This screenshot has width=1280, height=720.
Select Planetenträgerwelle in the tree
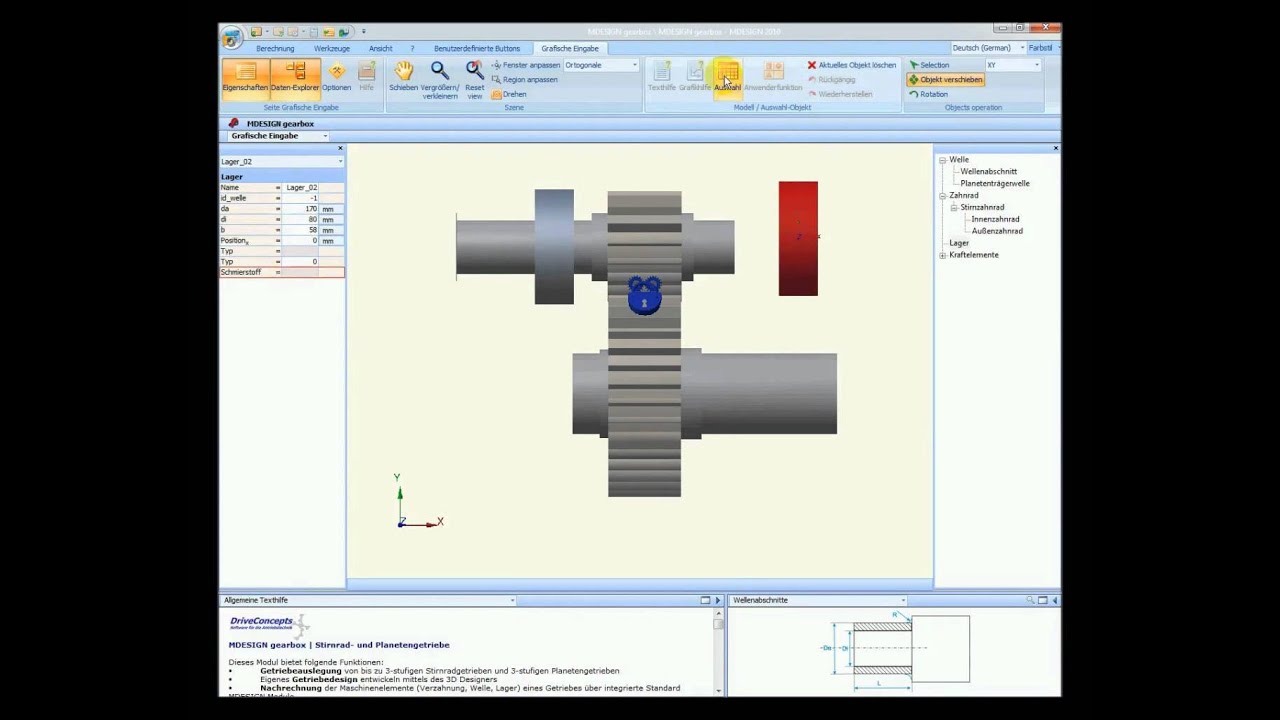tap(994, 183)
